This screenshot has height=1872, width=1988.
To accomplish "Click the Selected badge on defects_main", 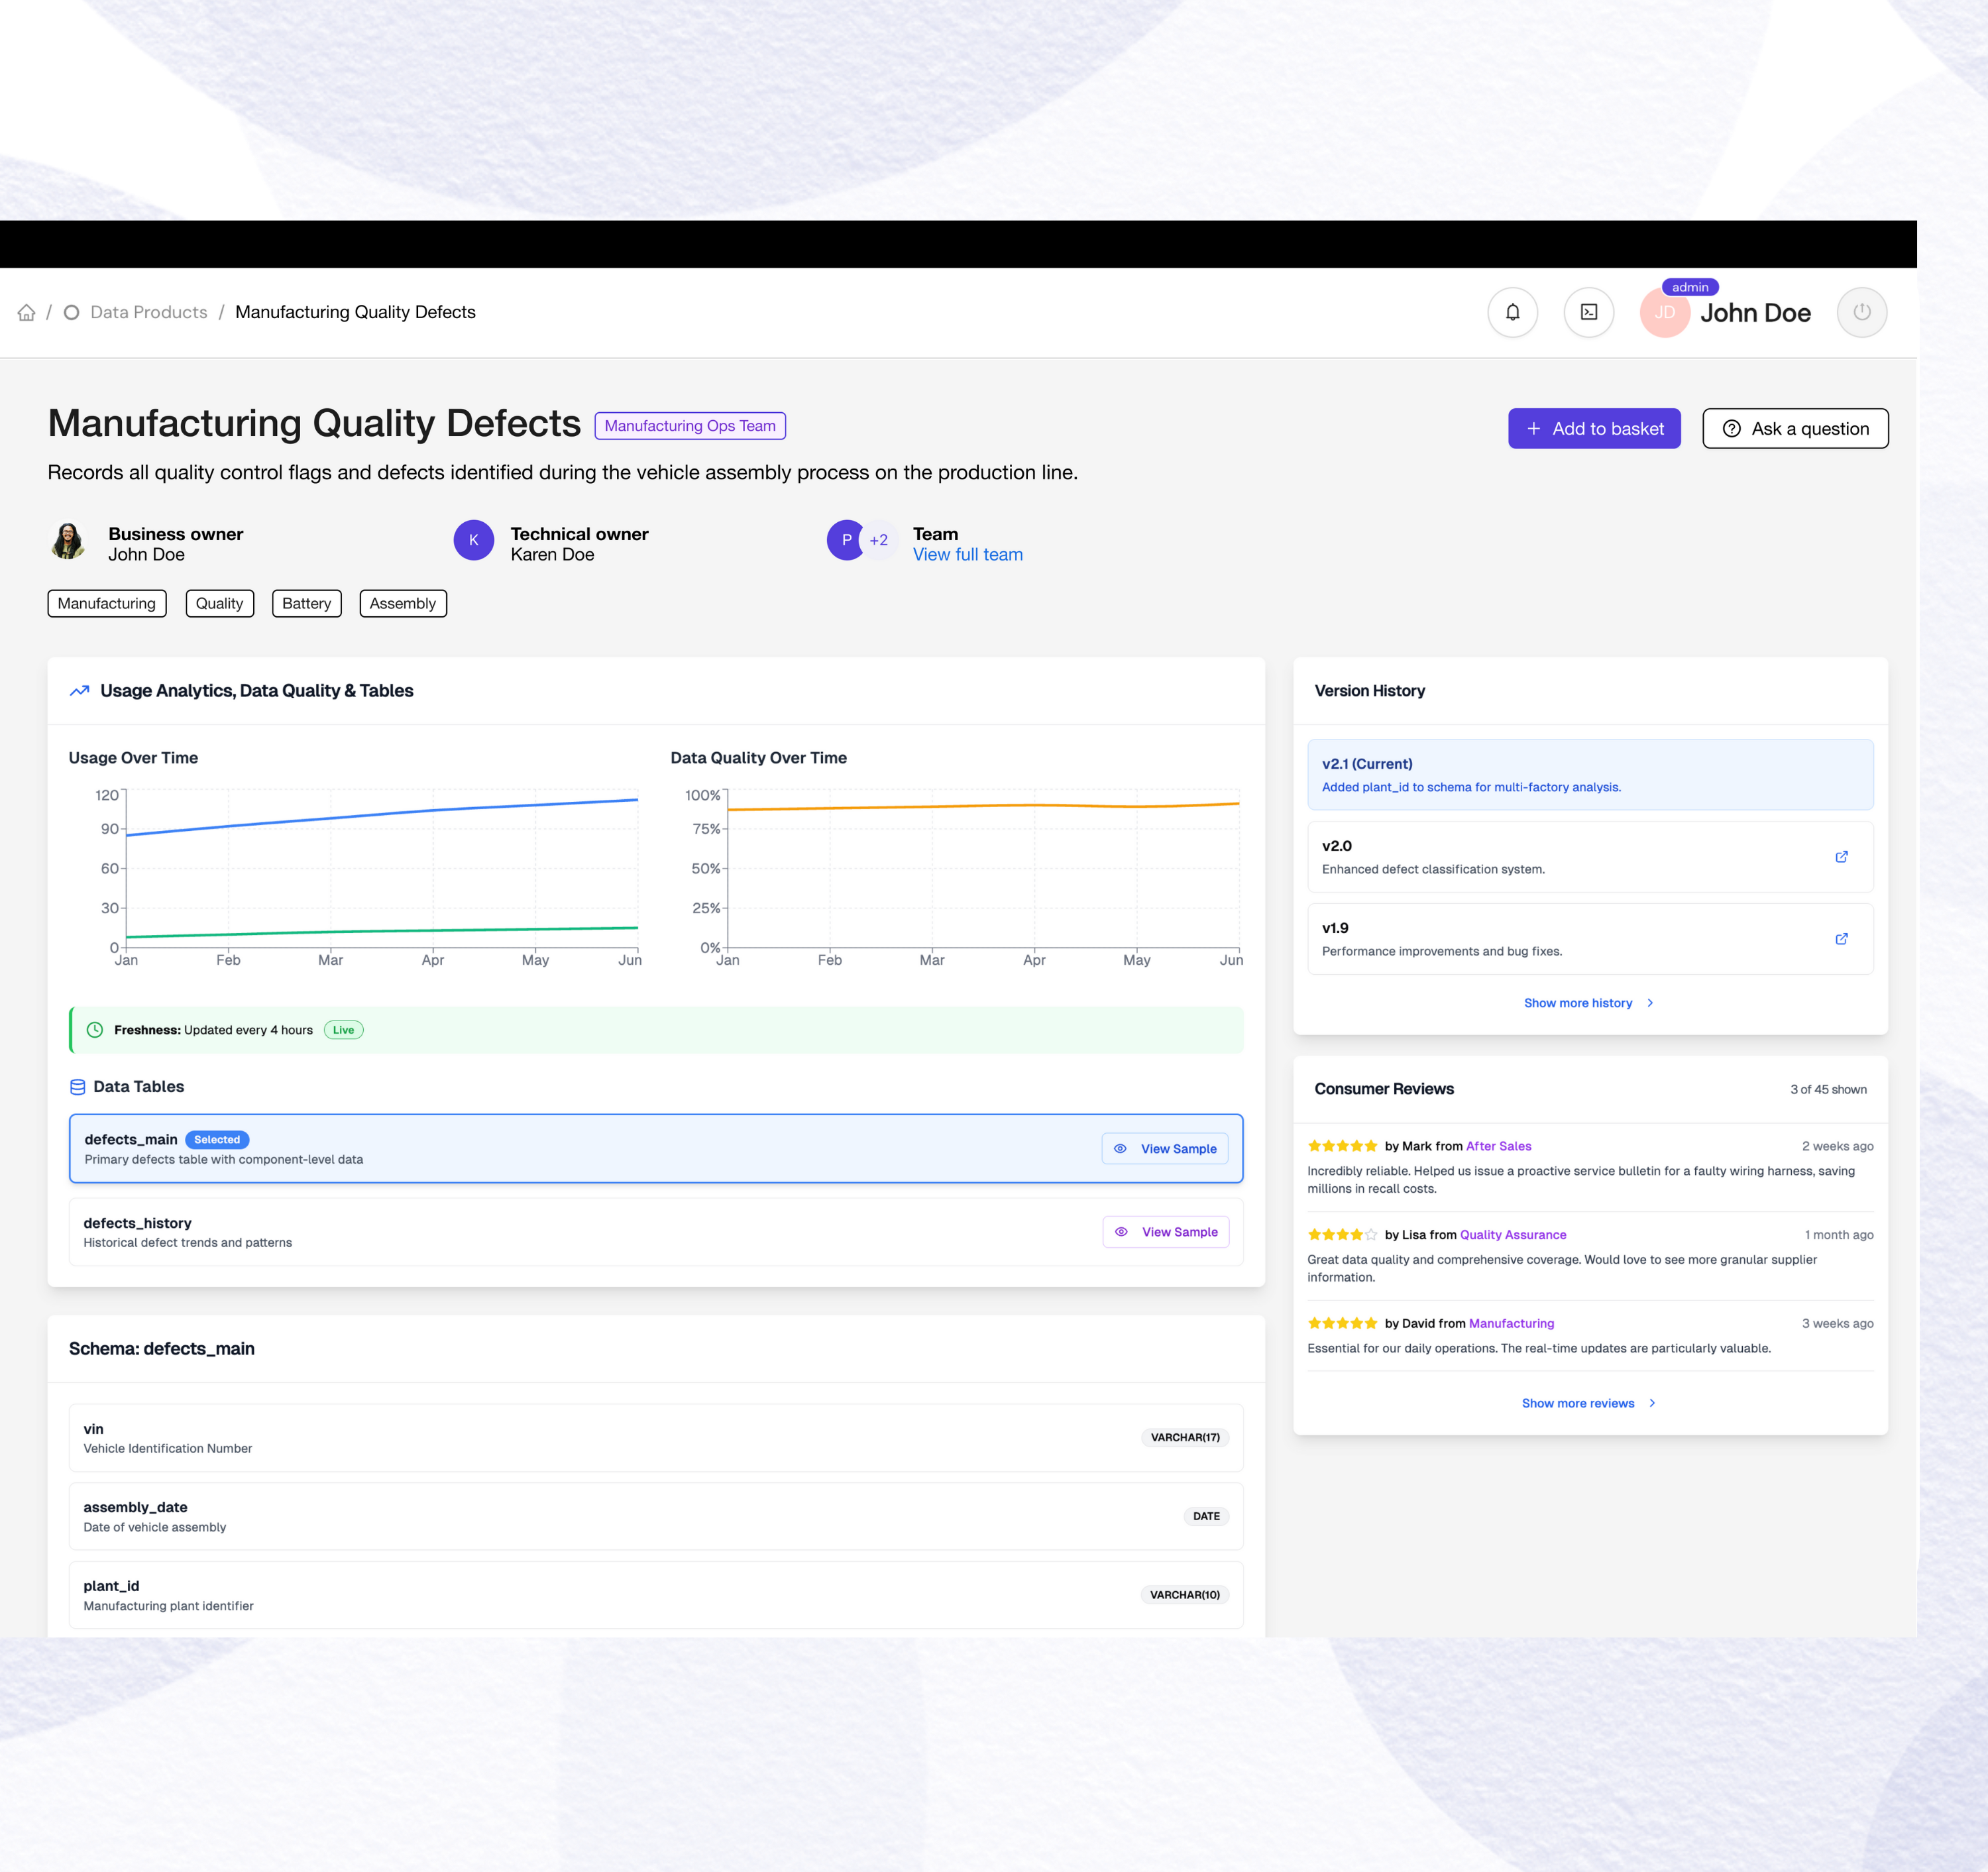I will pos(217,1140).
